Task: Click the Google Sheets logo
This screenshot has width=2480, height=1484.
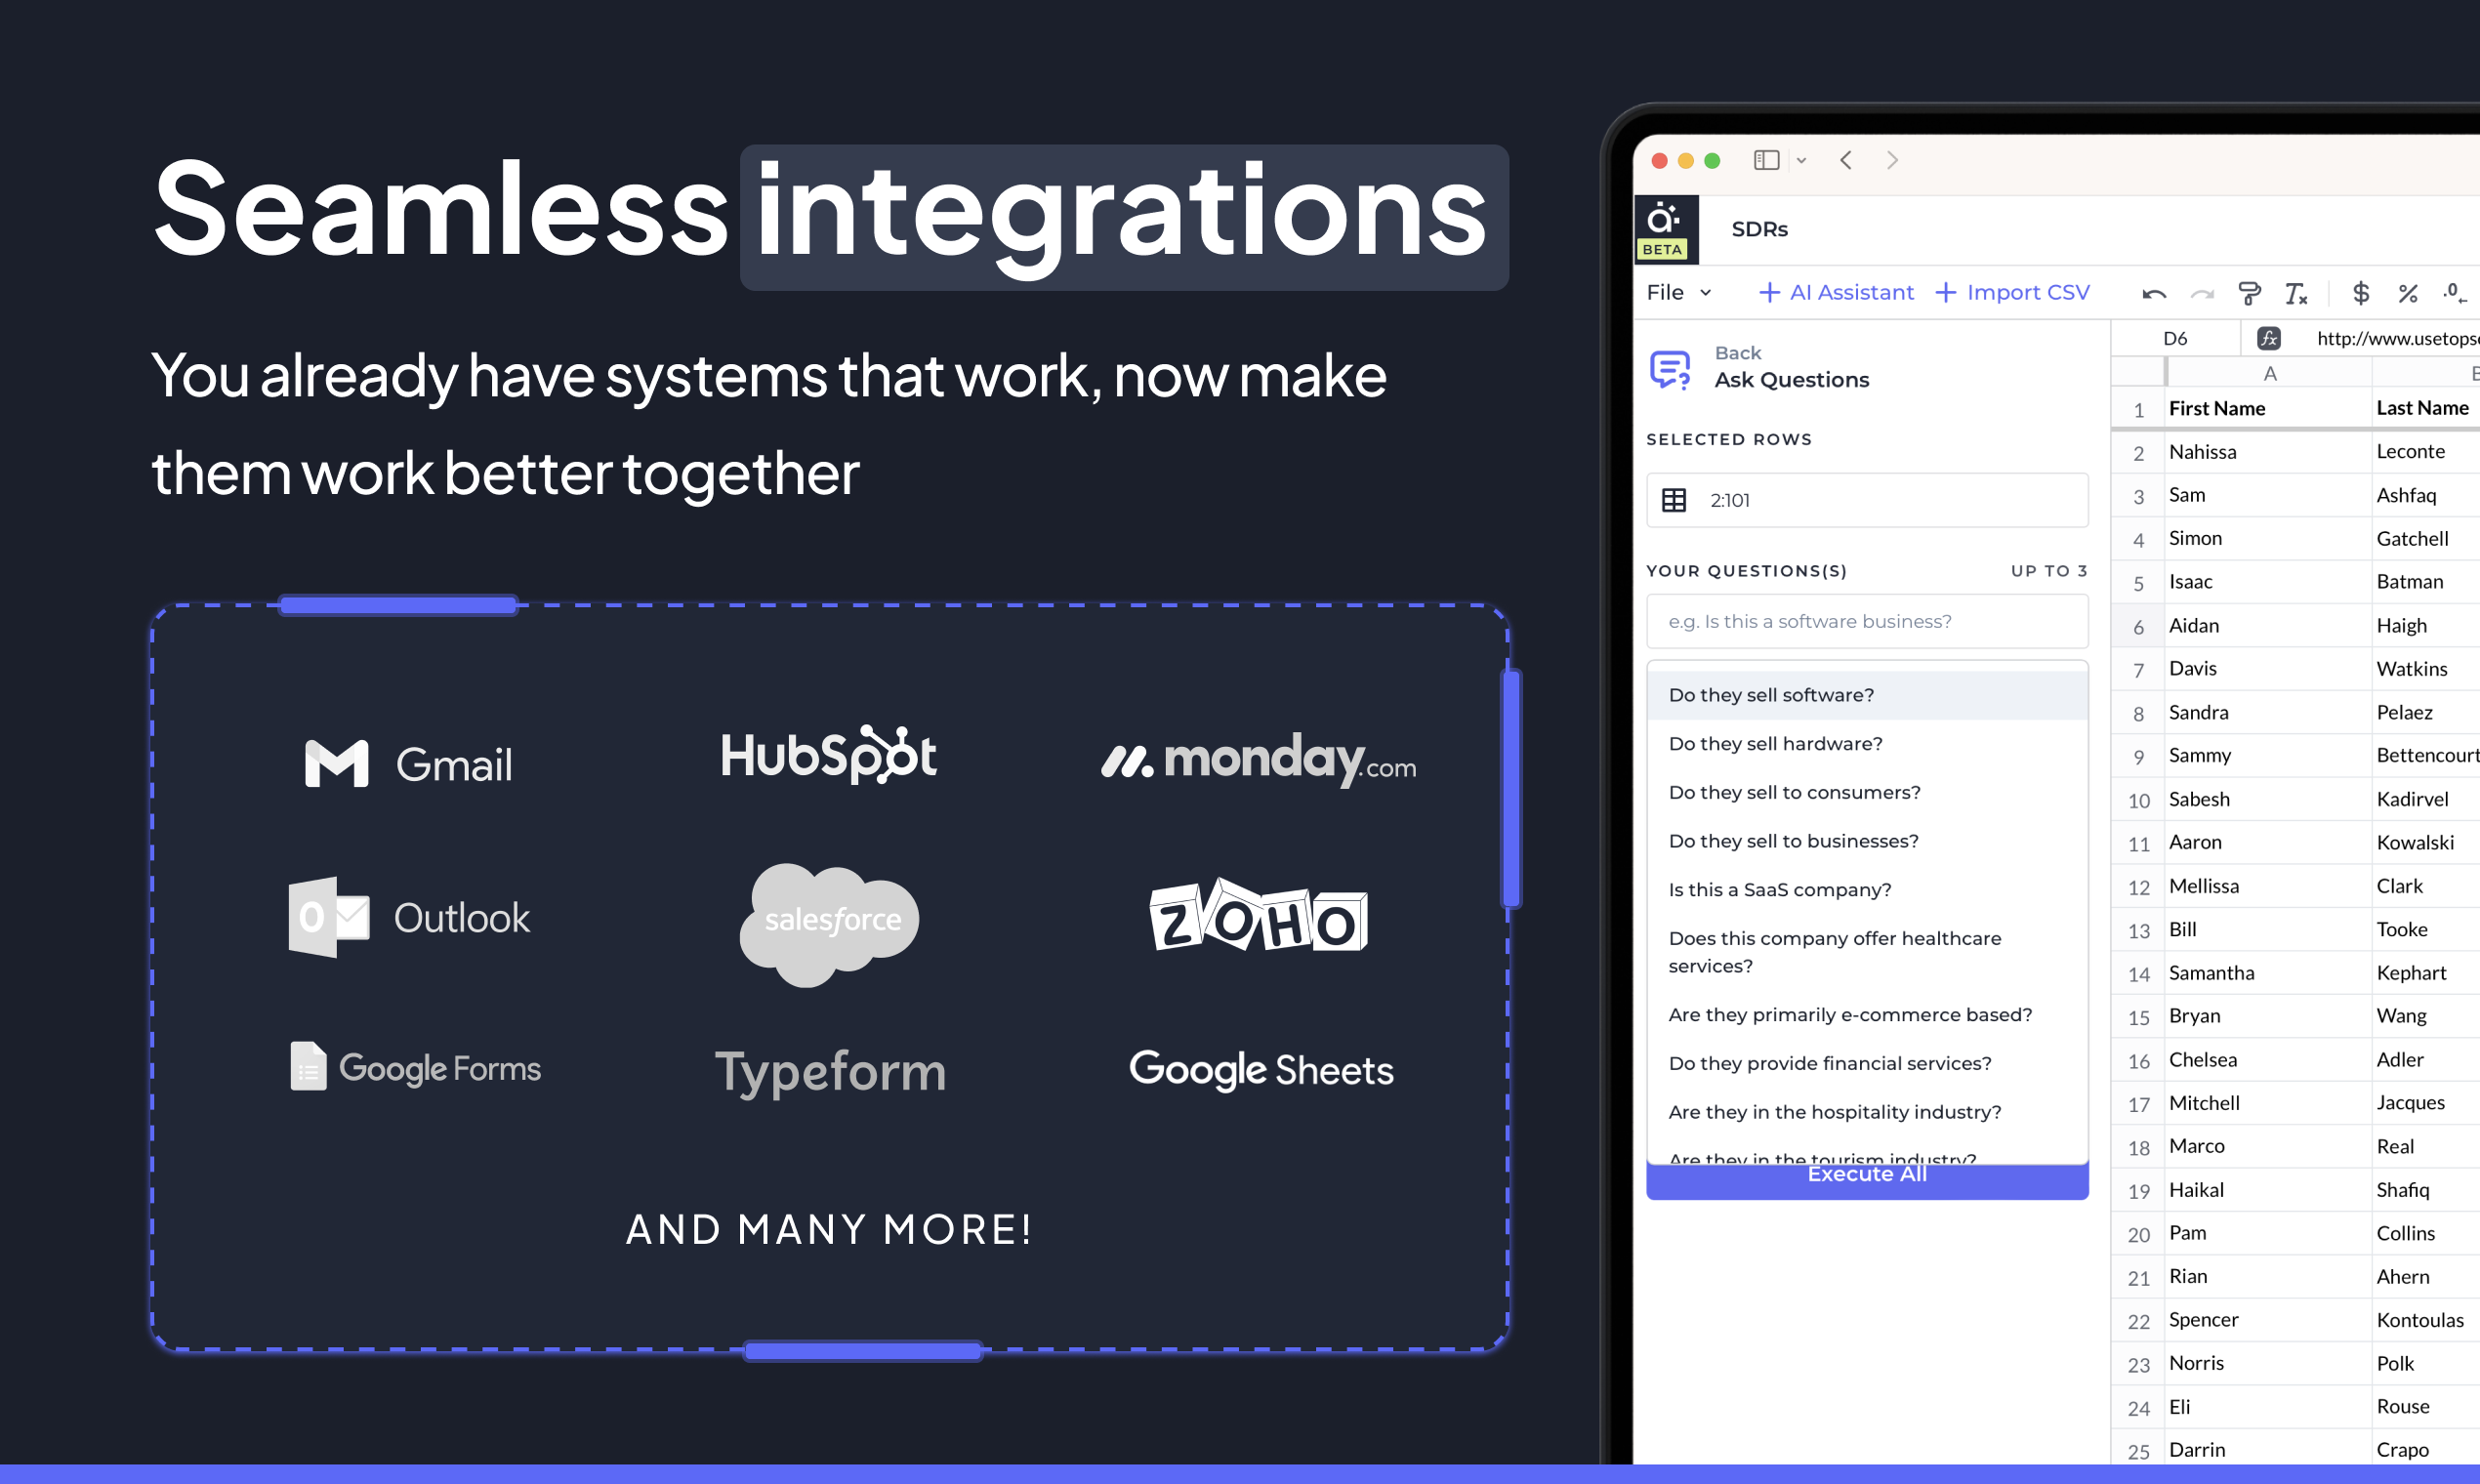Action: tap(1261, 1069)
